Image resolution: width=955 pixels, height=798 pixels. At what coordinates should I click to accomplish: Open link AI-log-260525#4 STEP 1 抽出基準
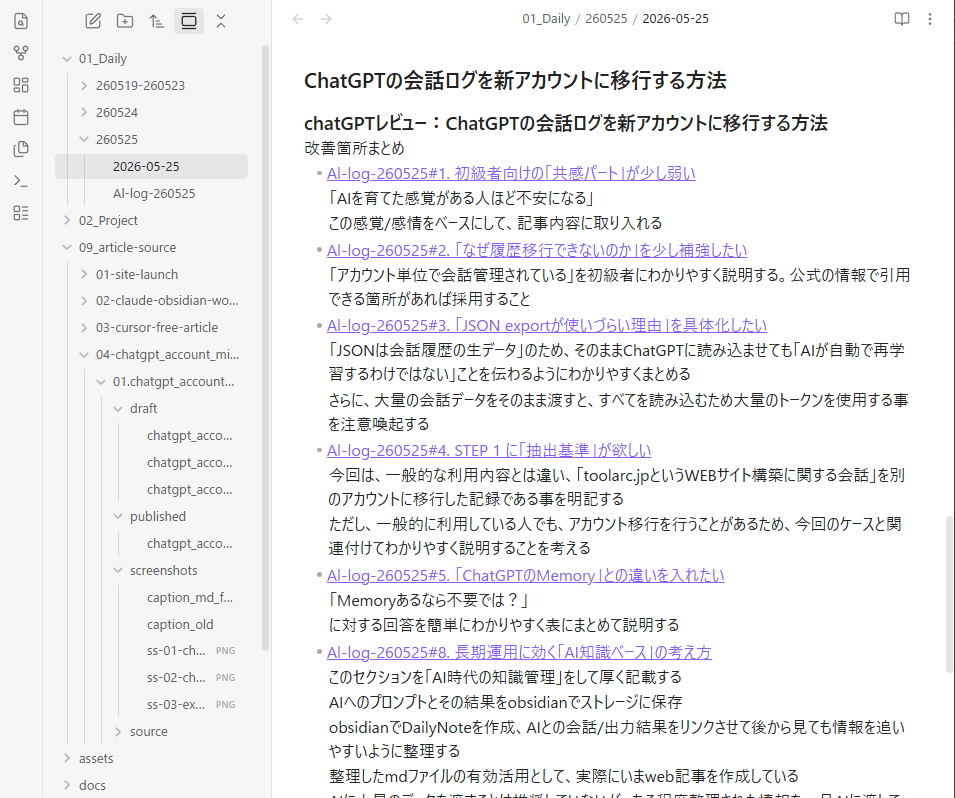[489, 451]
